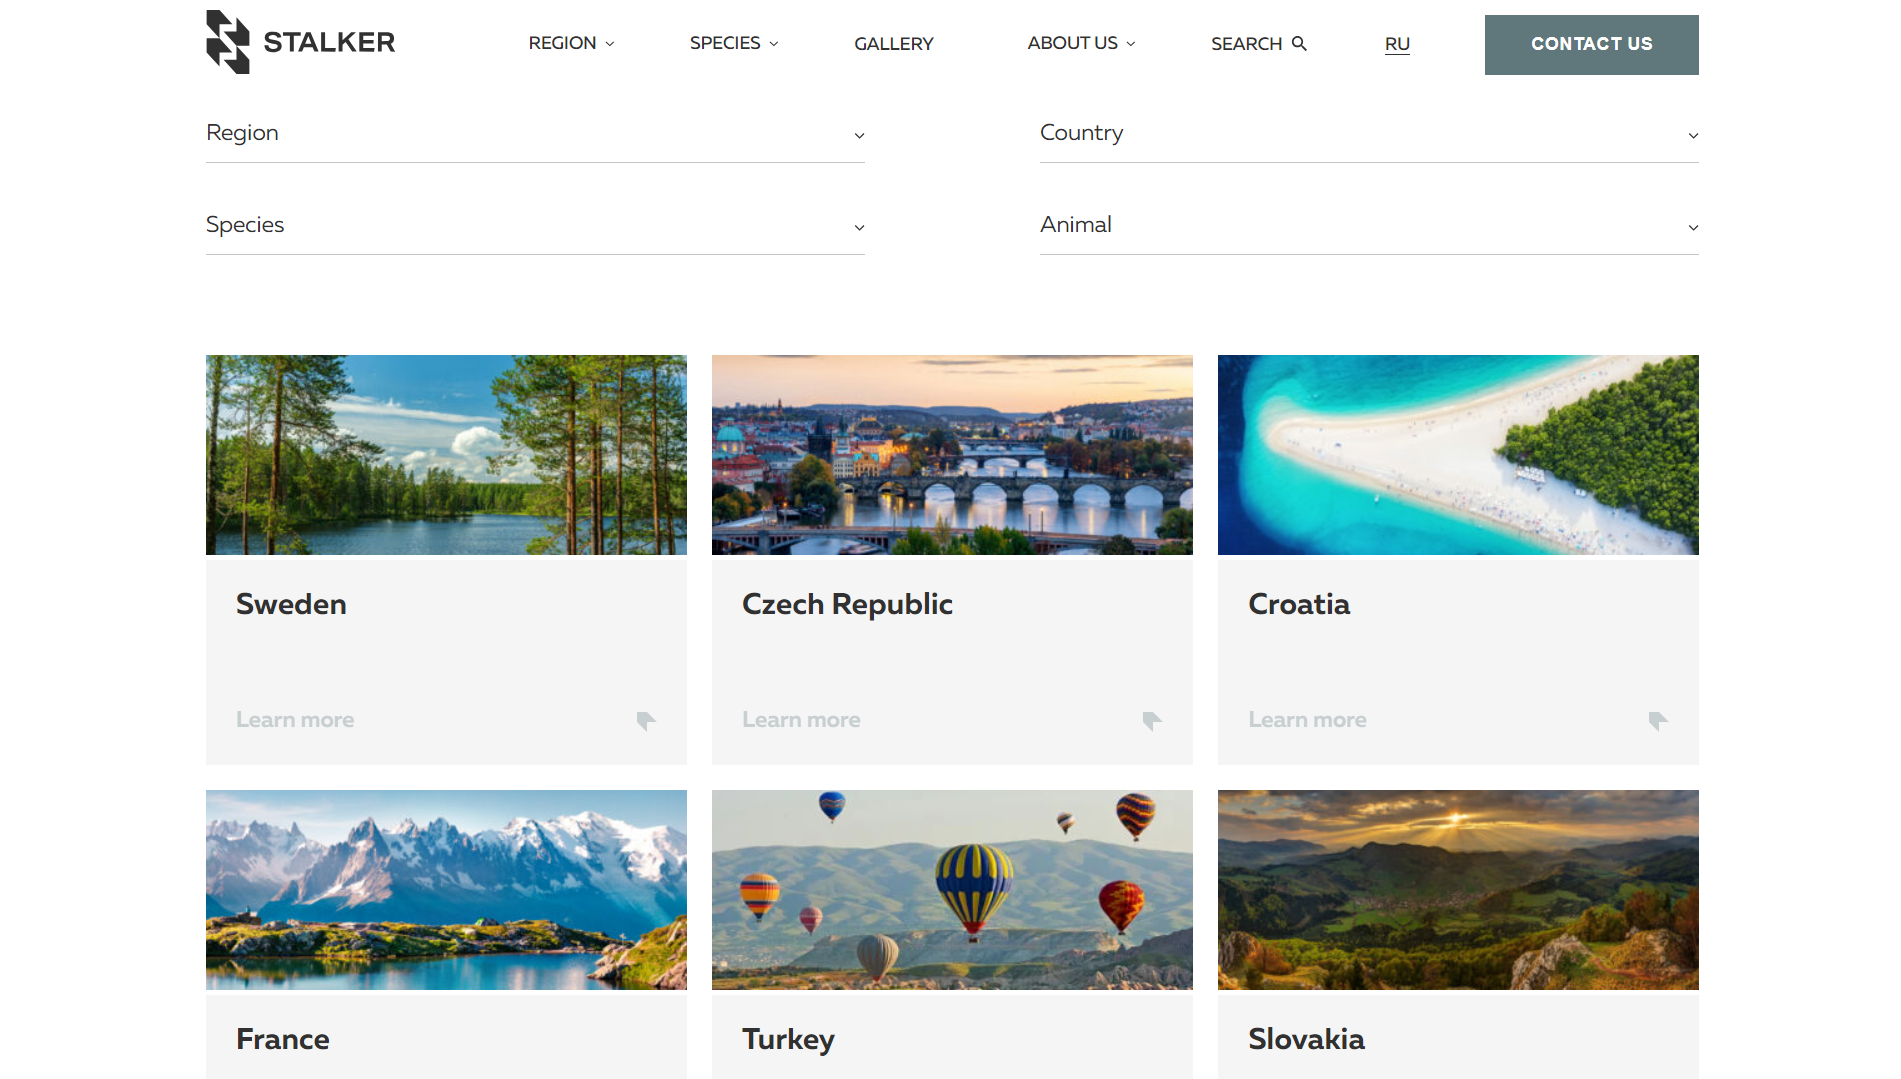Open the France mountains image

tap(446, 890)
